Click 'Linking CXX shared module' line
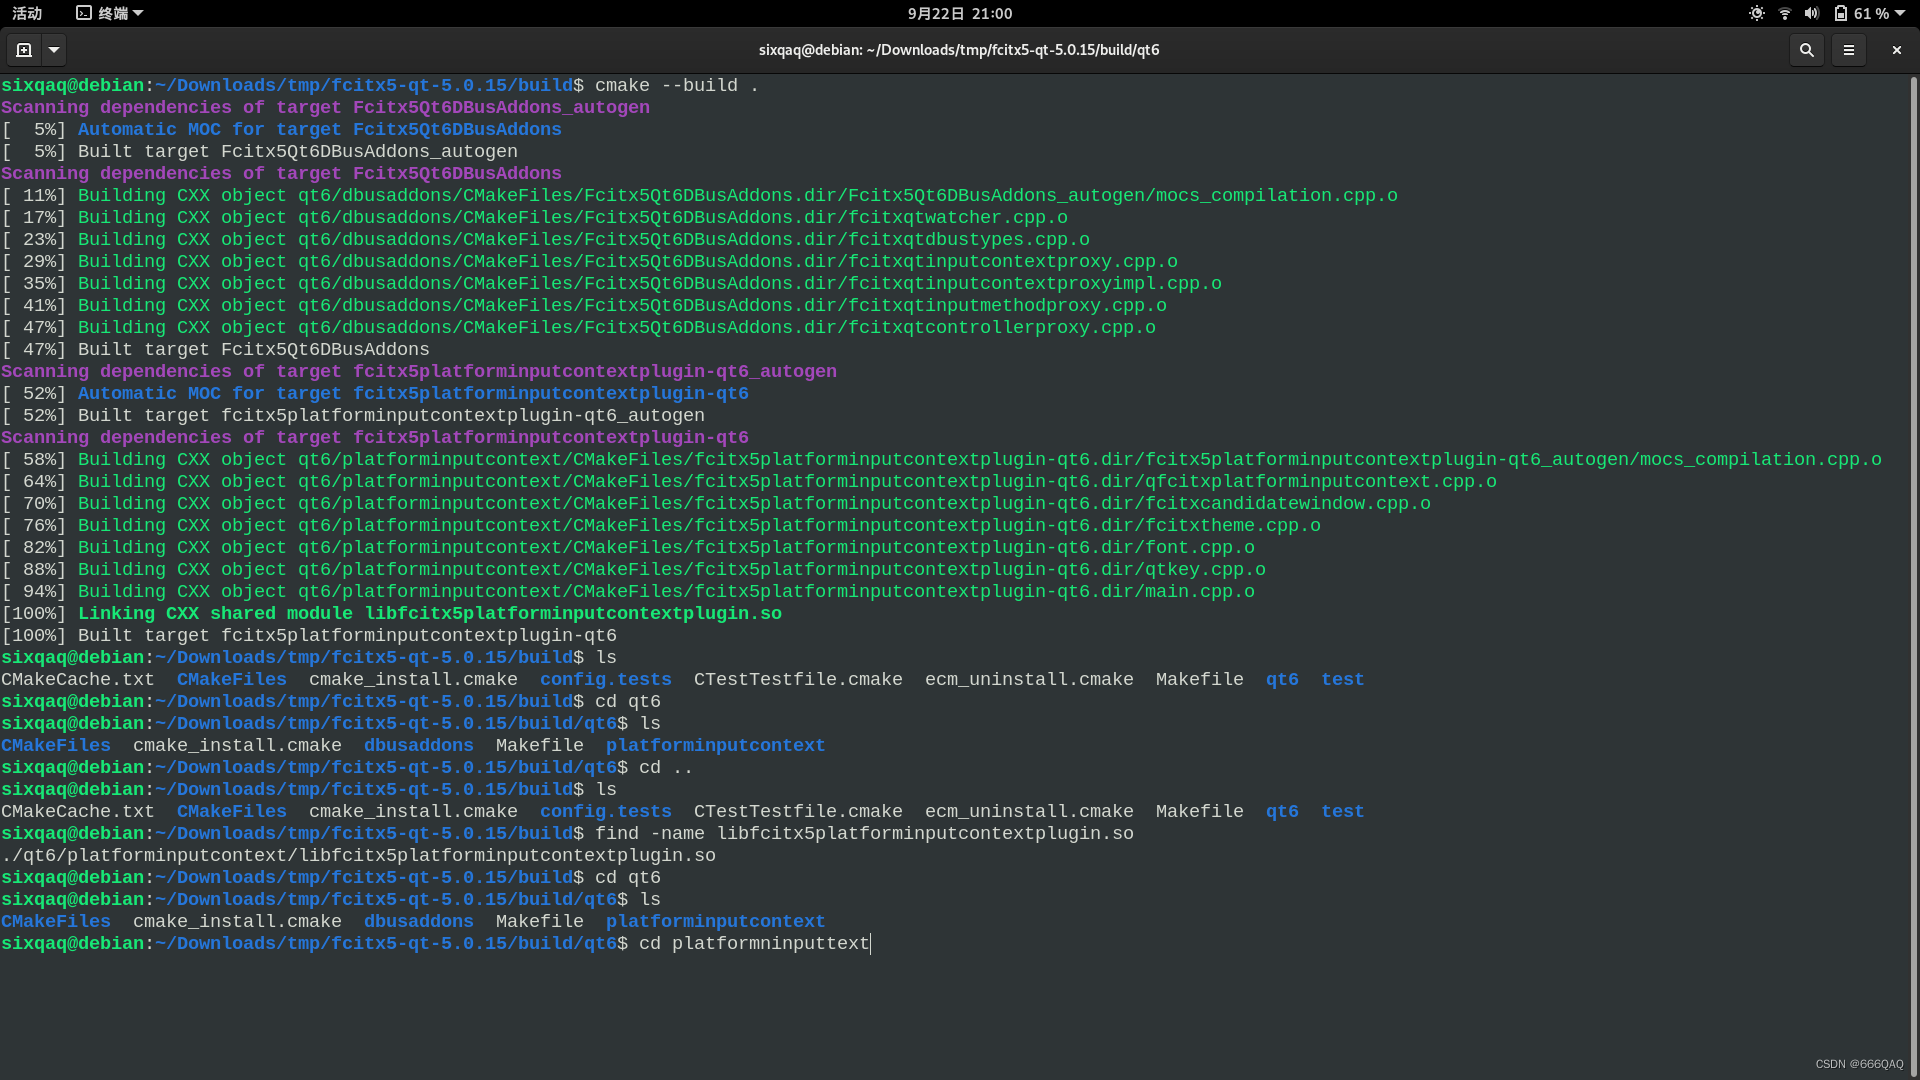This screenshot has width=1920, height=1080. point(391,614)
